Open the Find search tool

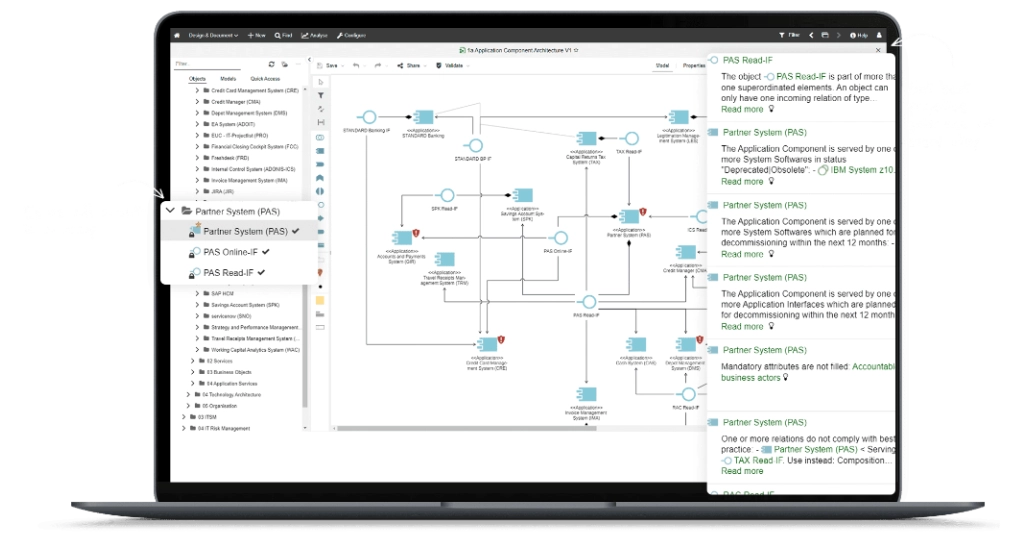[x=283, y=35]
